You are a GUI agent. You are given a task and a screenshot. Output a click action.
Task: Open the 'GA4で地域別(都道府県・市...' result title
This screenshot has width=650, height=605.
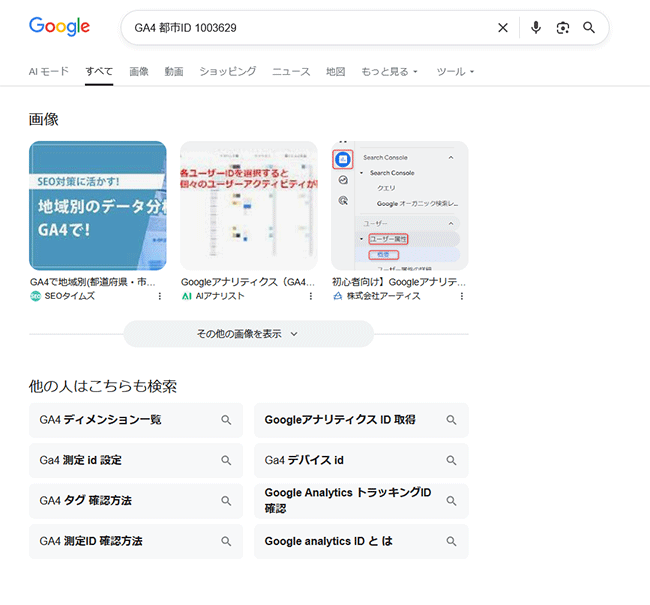click(x=92, y=282)
